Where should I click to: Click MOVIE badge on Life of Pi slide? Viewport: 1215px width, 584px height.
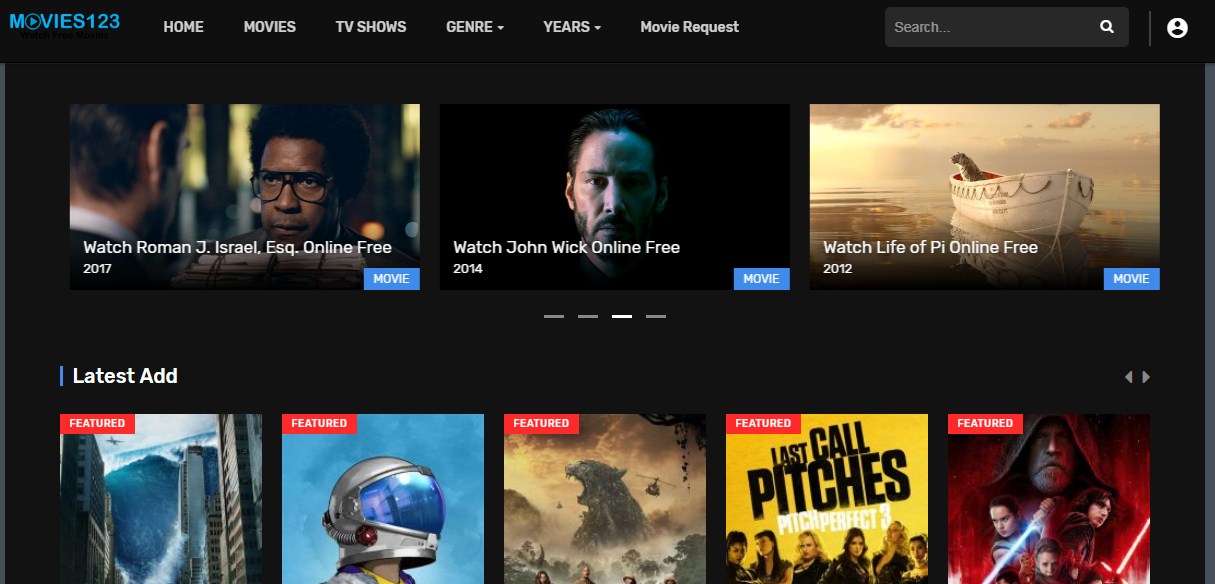click(x=1132, y=279)
